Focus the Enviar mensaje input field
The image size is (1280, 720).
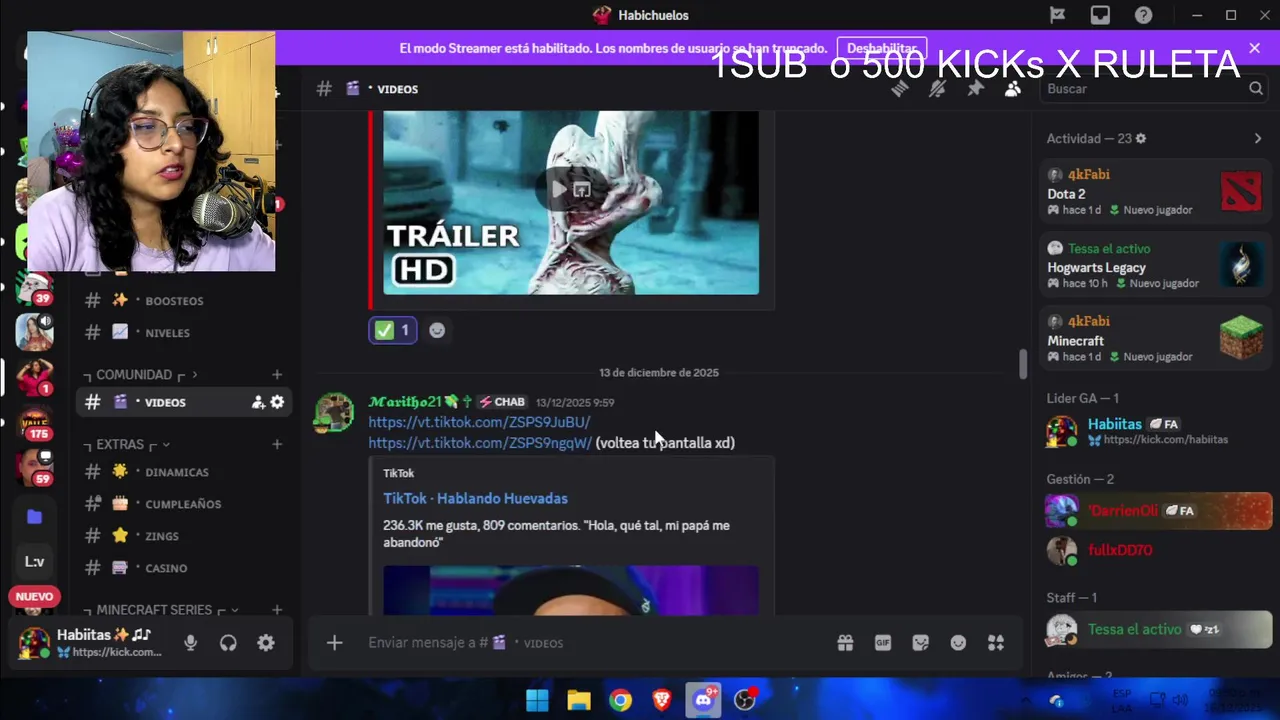click(x=590, y=643)
